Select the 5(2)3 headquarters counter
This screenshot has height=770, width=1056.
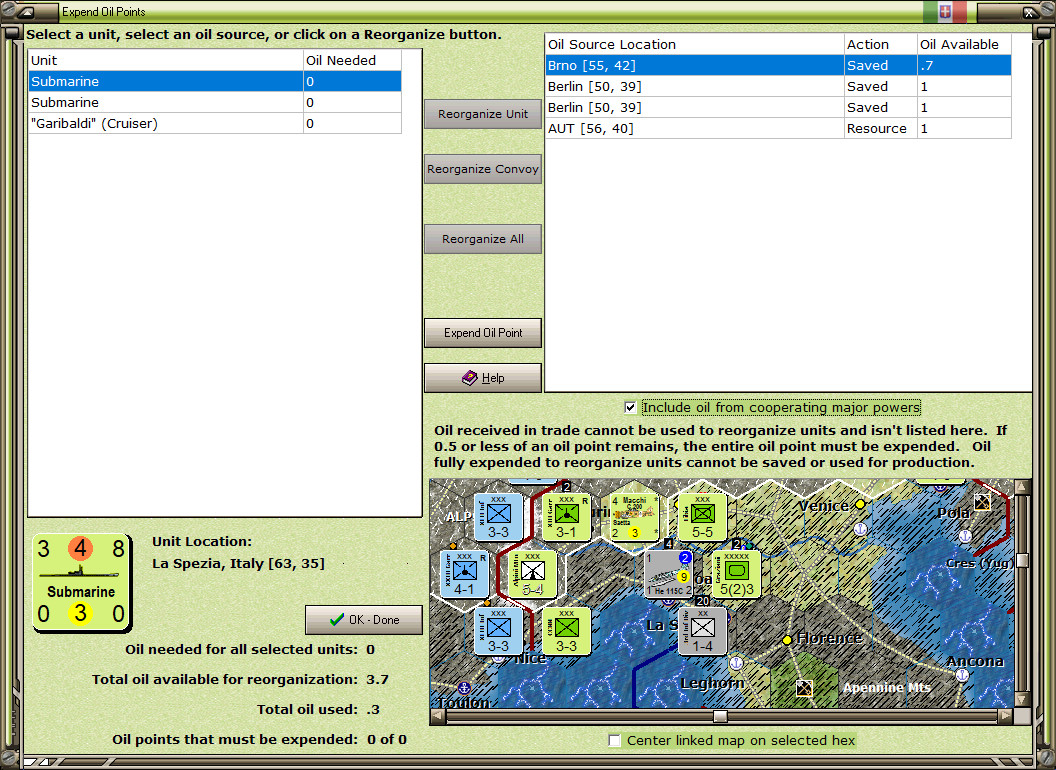coord(737,575)
